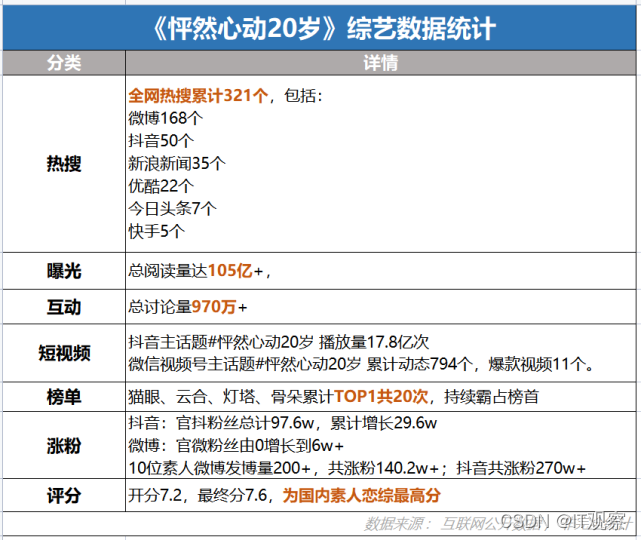Select the line 抖音50个
This screenshot has height=540, width=641.
(x=161, y=141)
